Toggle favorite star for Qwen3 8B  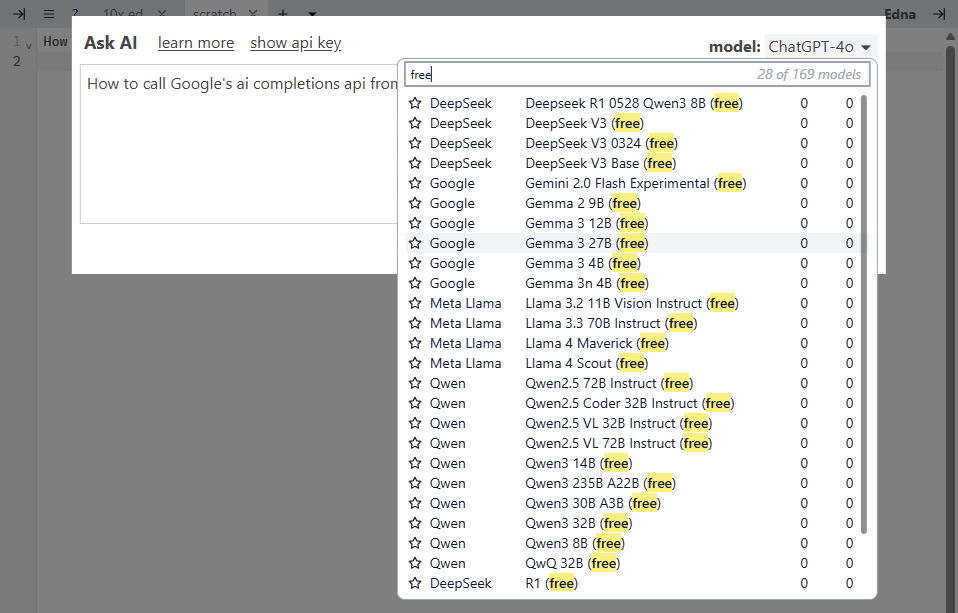[x=415, y=543]
